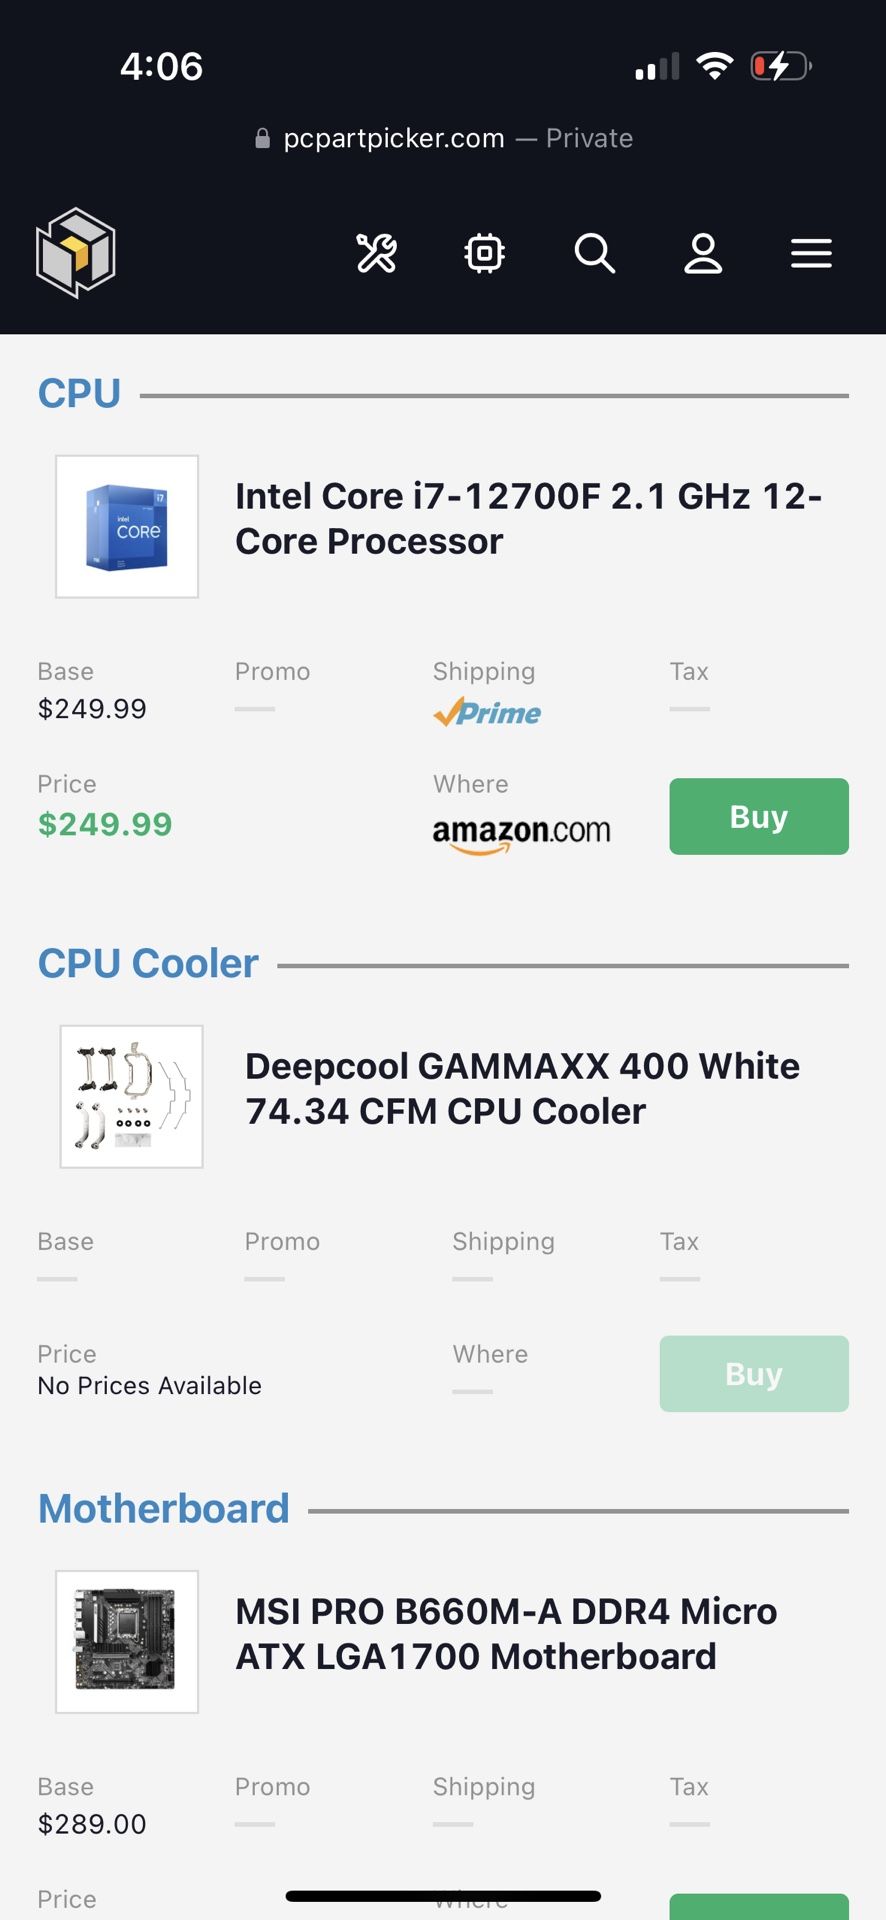Screen dimensions: 886x1920
Task: Click the amazon.com seller logo
Action: (x=522, y=830)
